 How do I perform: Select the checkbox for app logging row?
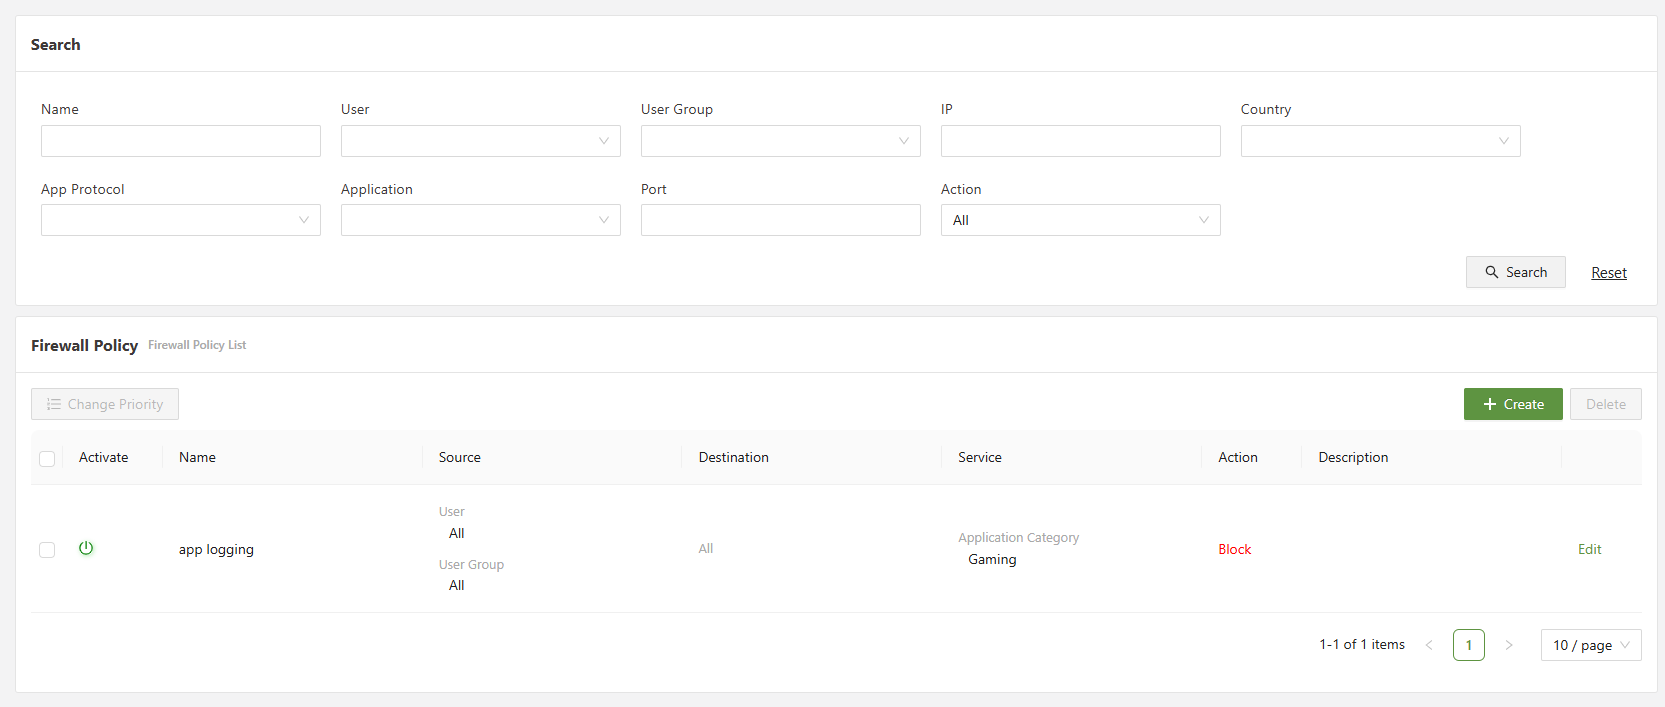coord(47,550)
